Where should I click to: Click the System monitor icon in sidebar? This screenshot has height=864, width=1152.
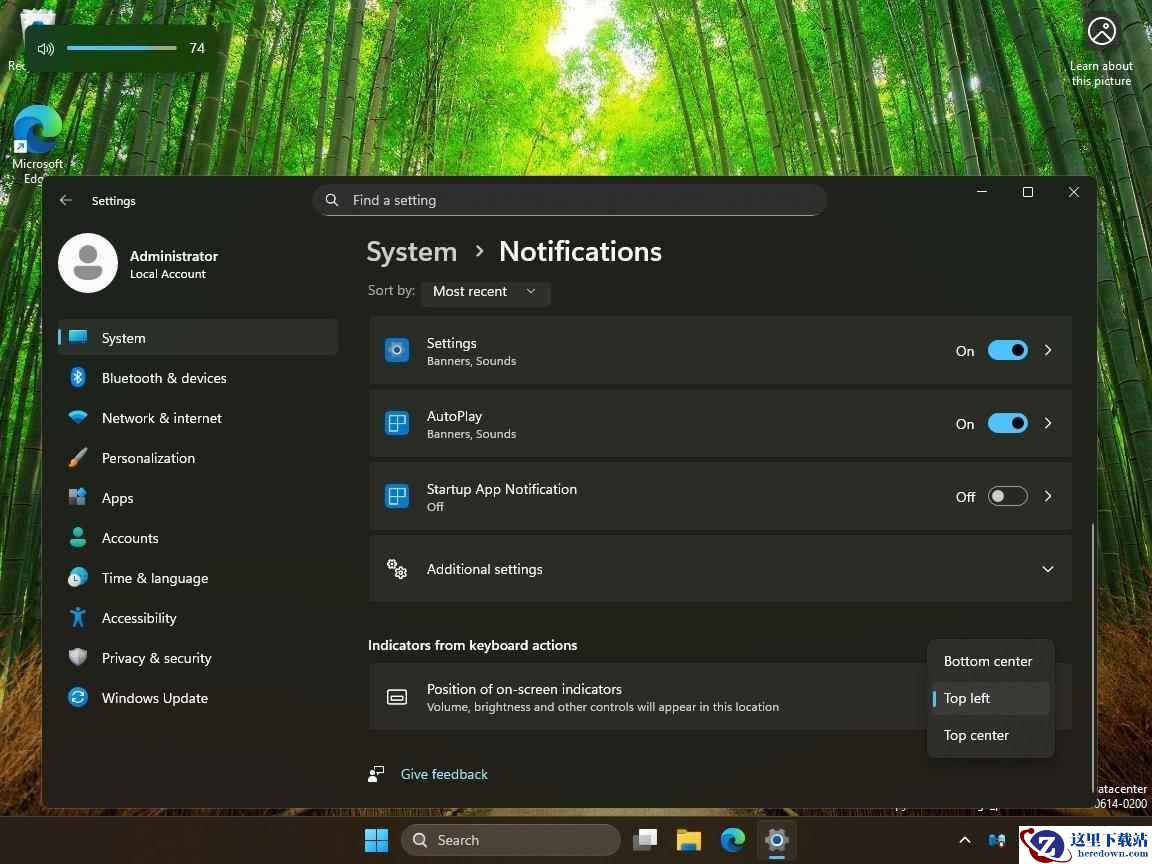[x=78, y=337]
